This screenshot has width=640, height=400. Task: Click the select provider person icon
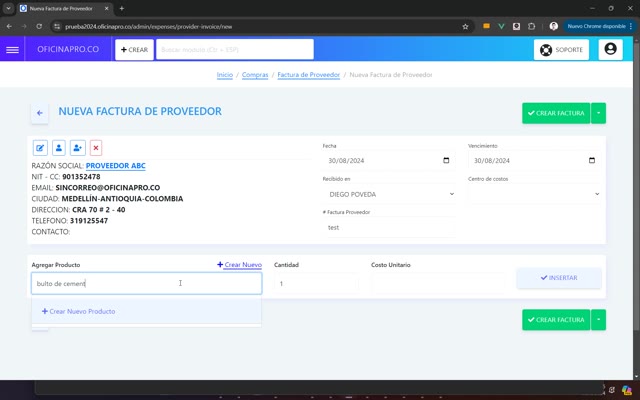coord(59,148)
